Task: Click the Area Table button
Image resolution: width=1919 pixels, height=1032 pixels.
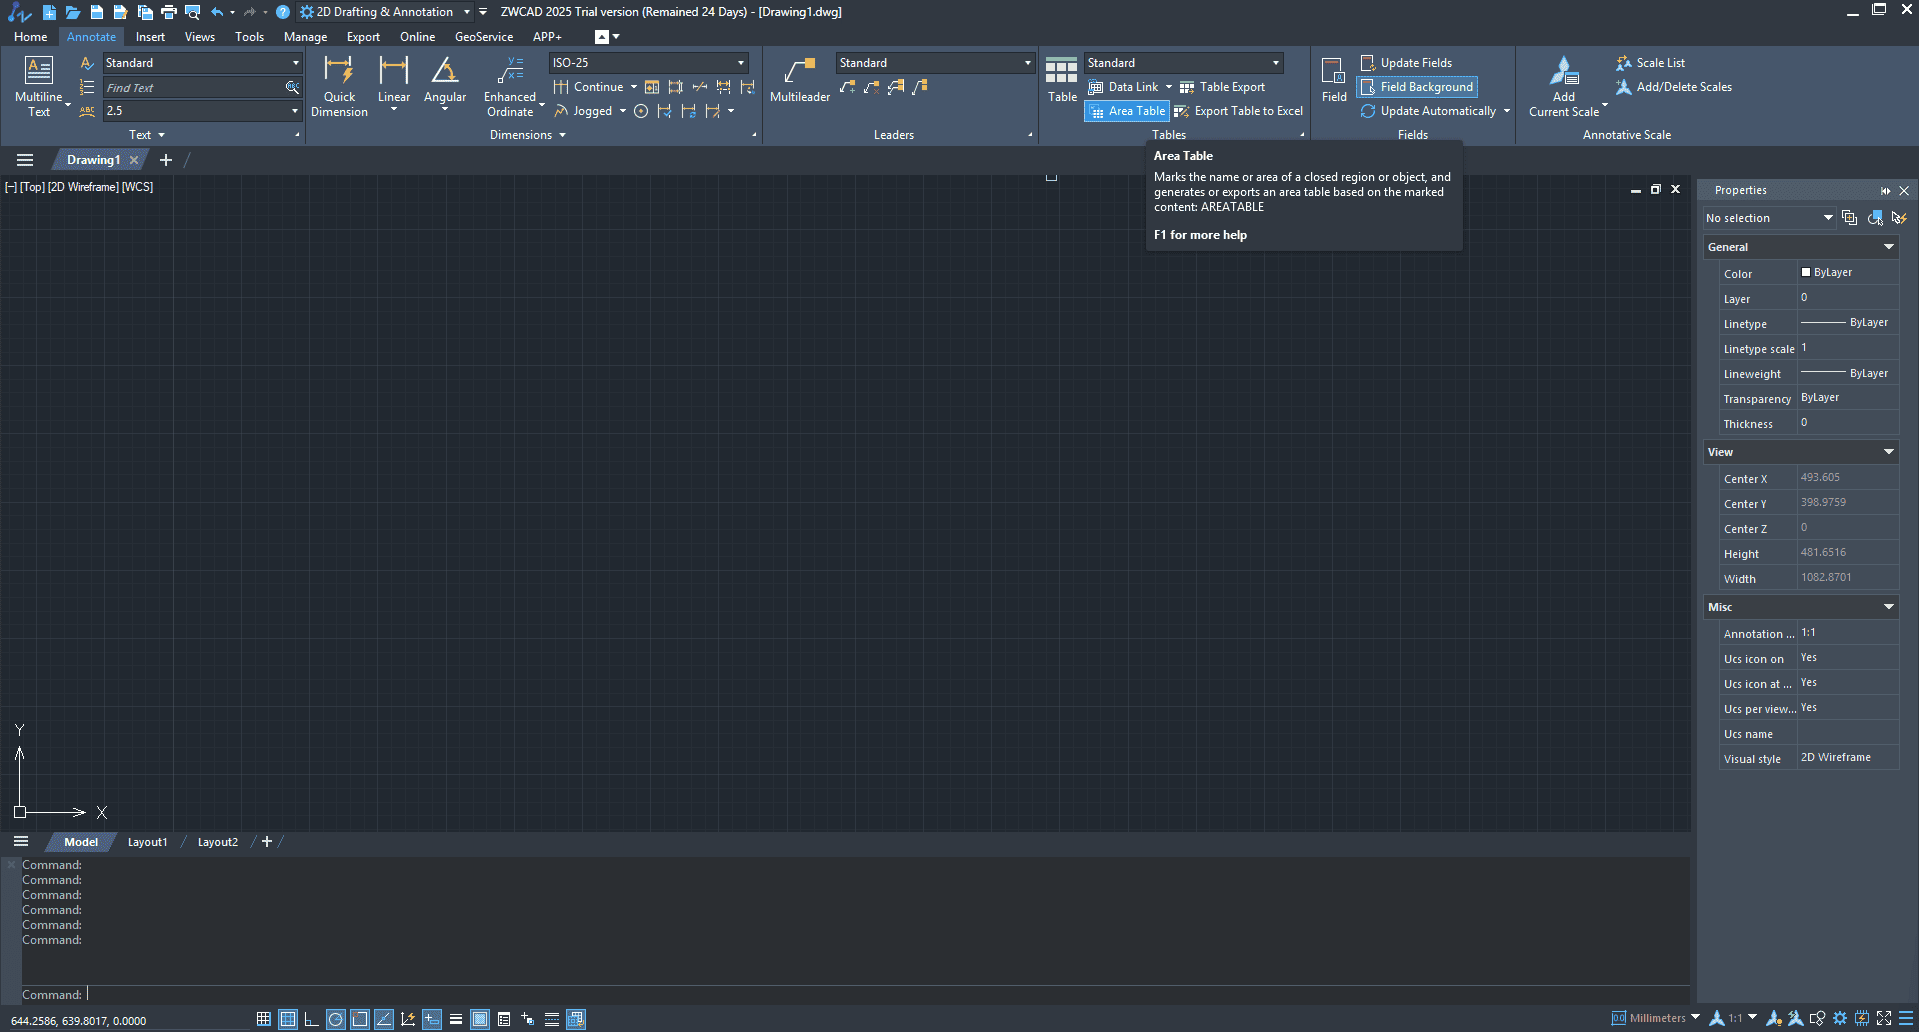Action: point(1126,111)
